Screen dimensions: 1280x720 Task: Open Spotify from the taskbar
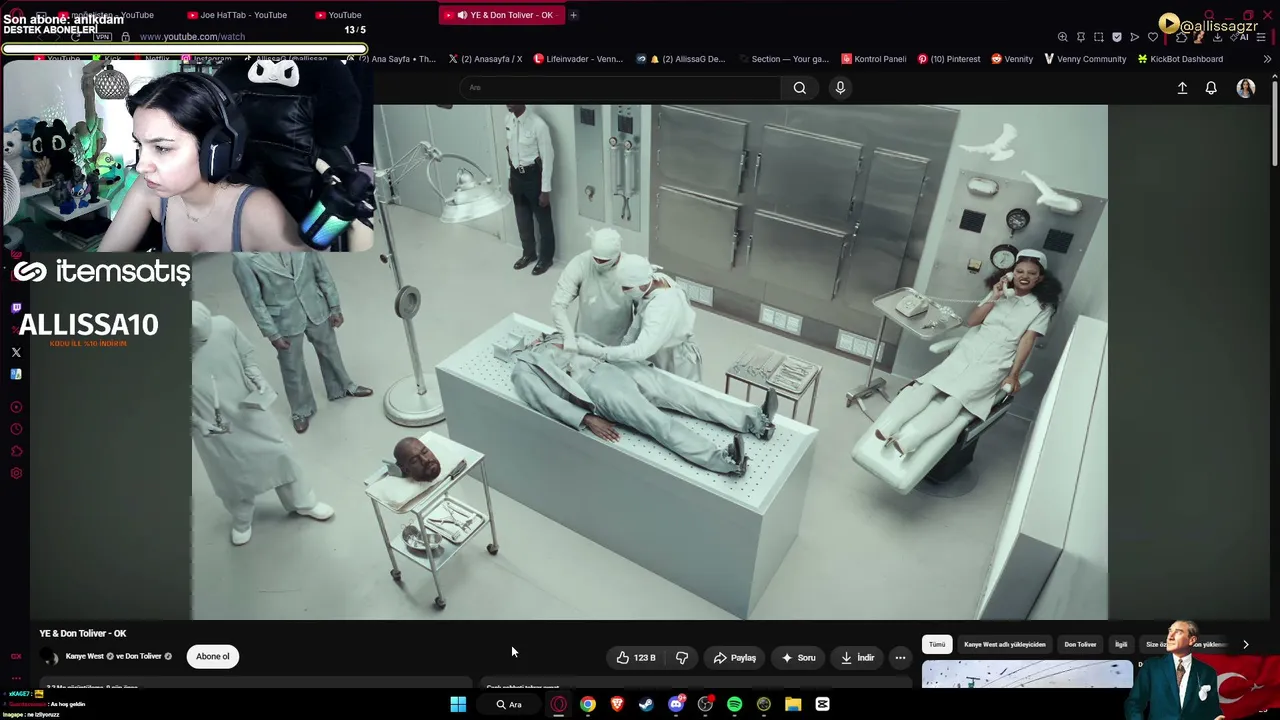735,704
